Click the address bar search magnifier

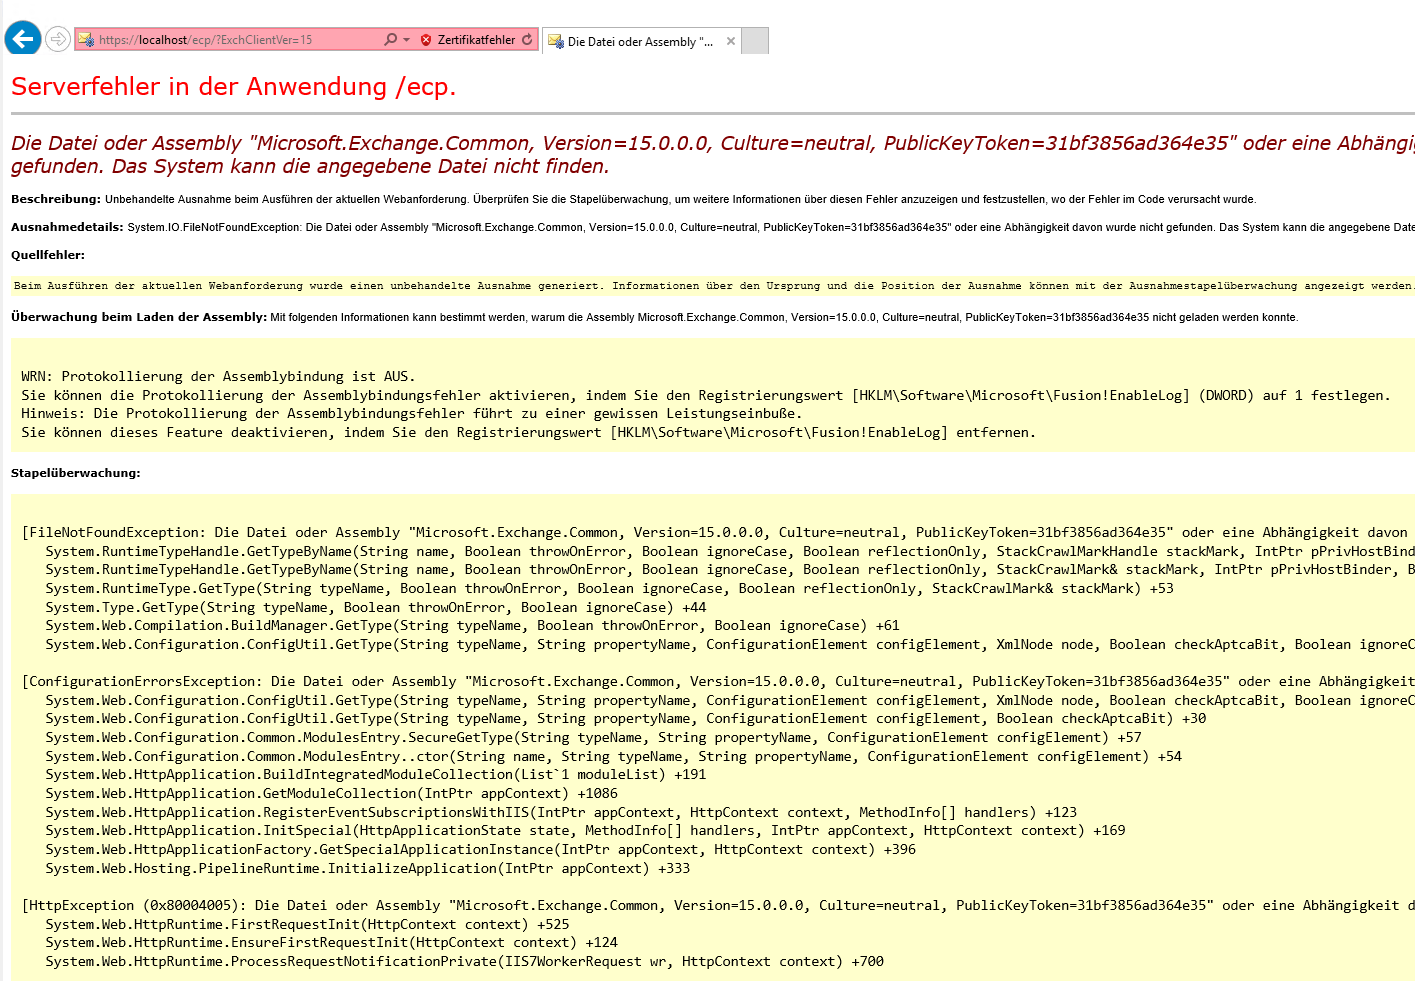tap(390, 40)
